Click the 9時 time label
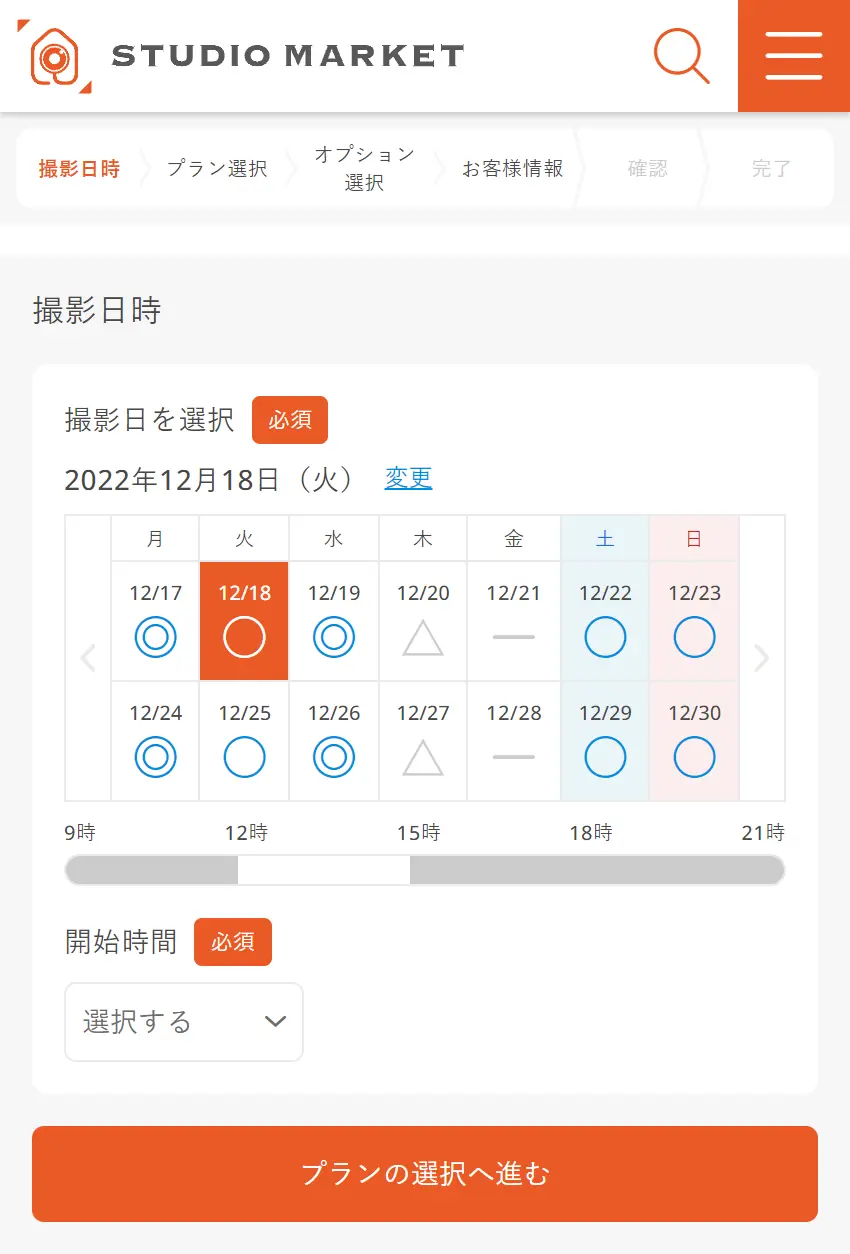 tap(81, 833)
